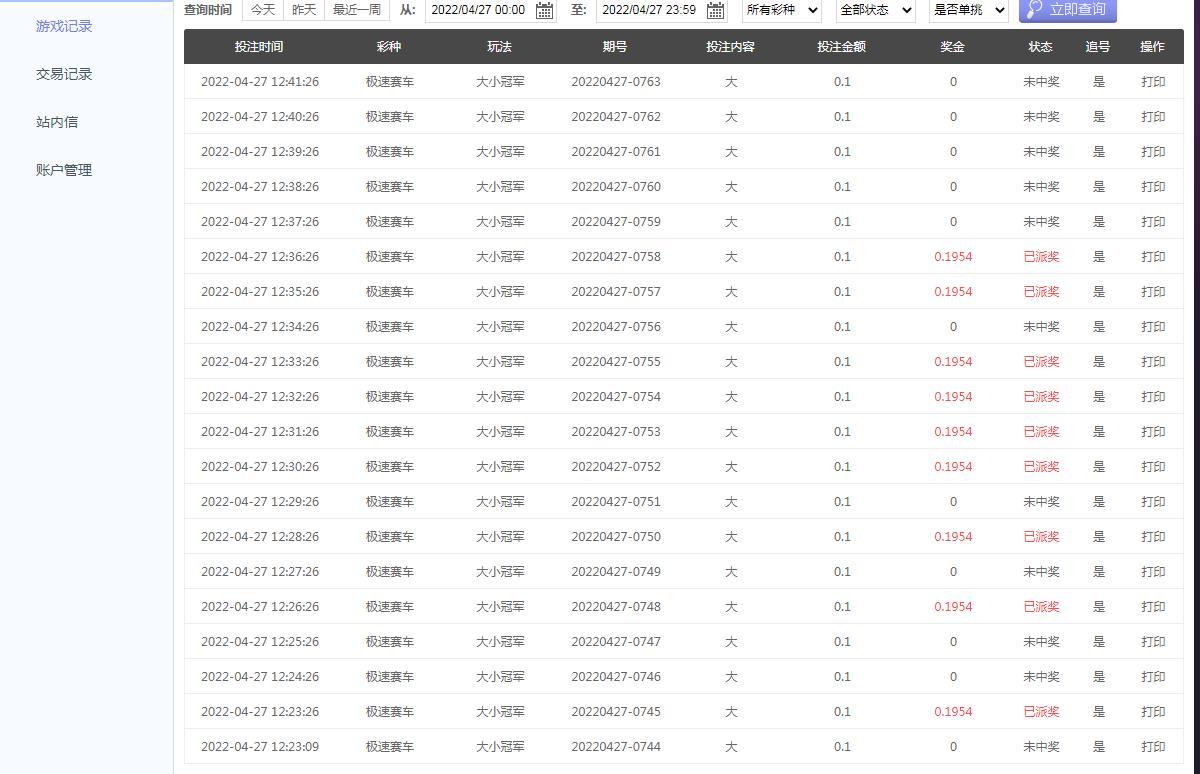This screenshot has height=774, width=1200.
Task: Click the 投注时间 column header
Action: click(259, 47)
